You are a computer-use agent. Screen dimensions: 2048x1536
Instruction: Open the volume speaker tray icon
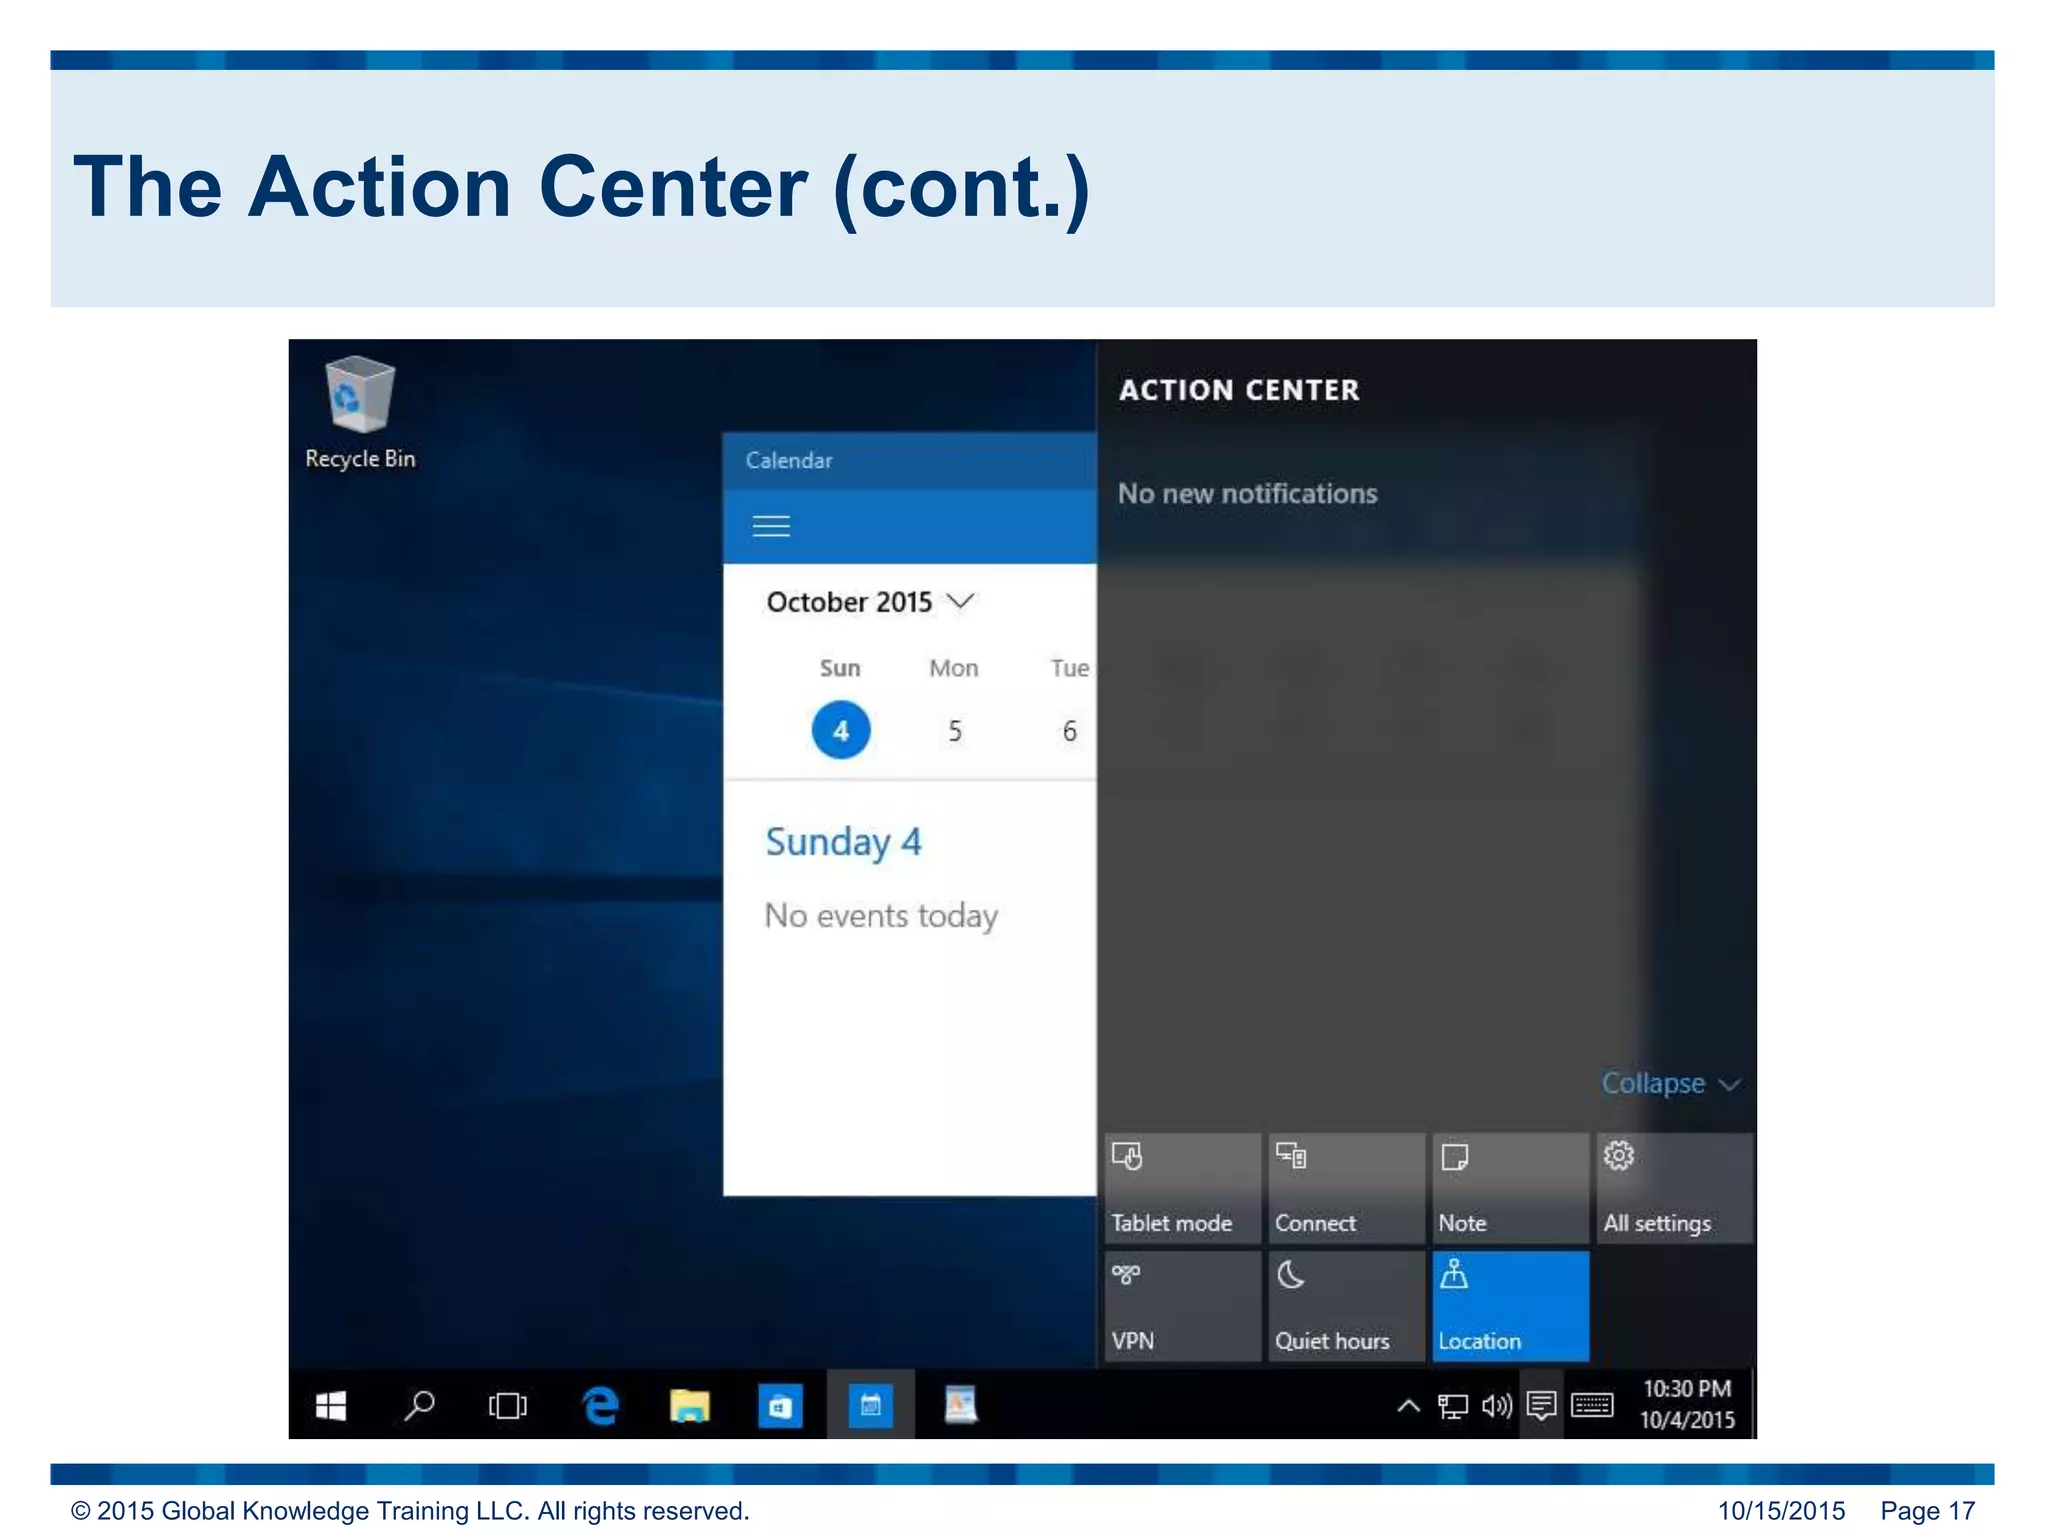pos(1496,1406)
